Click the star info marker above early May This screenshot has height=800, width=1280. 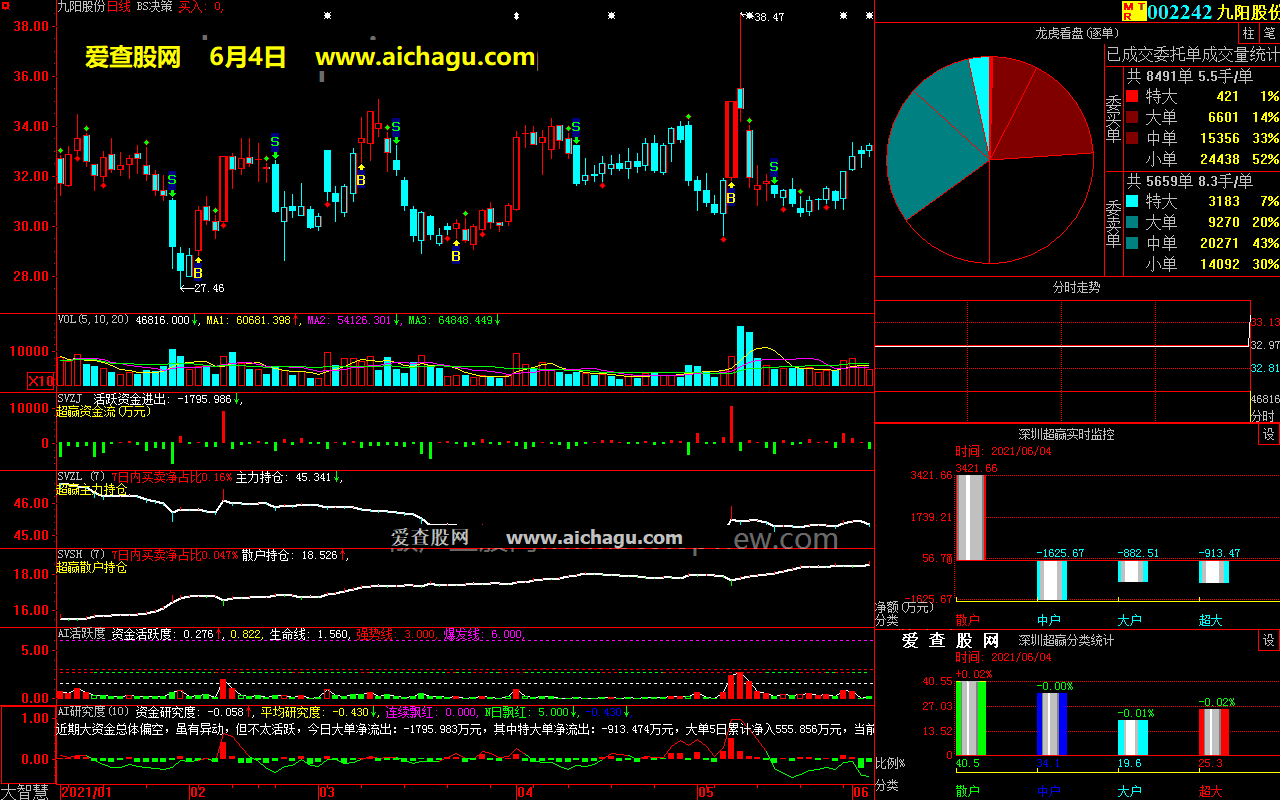tap(612, 15)
